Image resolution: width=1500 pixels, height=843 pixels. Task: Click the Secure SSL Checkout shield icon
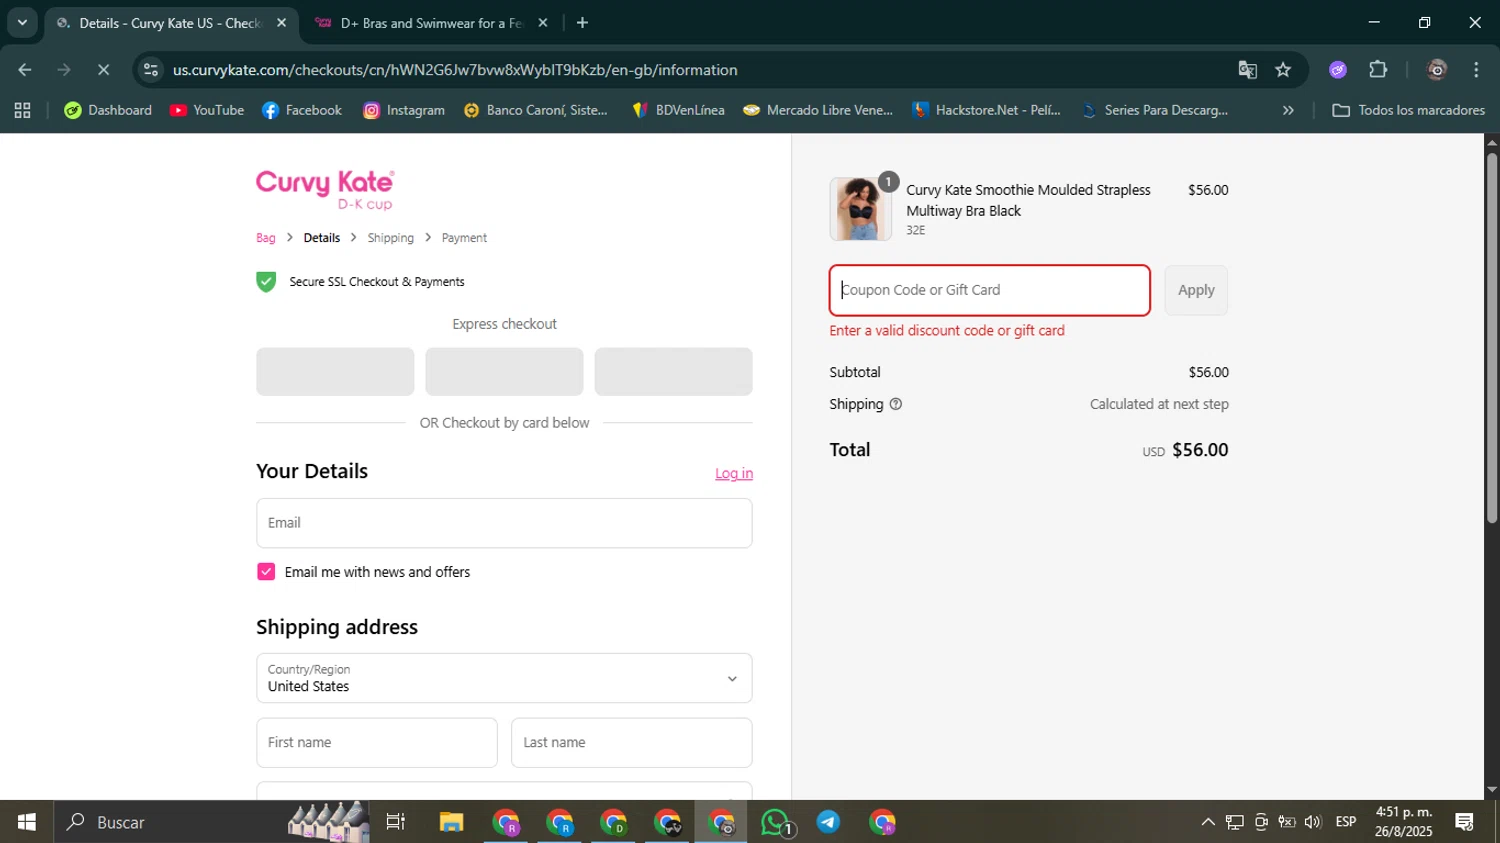(x=266, y=282)
